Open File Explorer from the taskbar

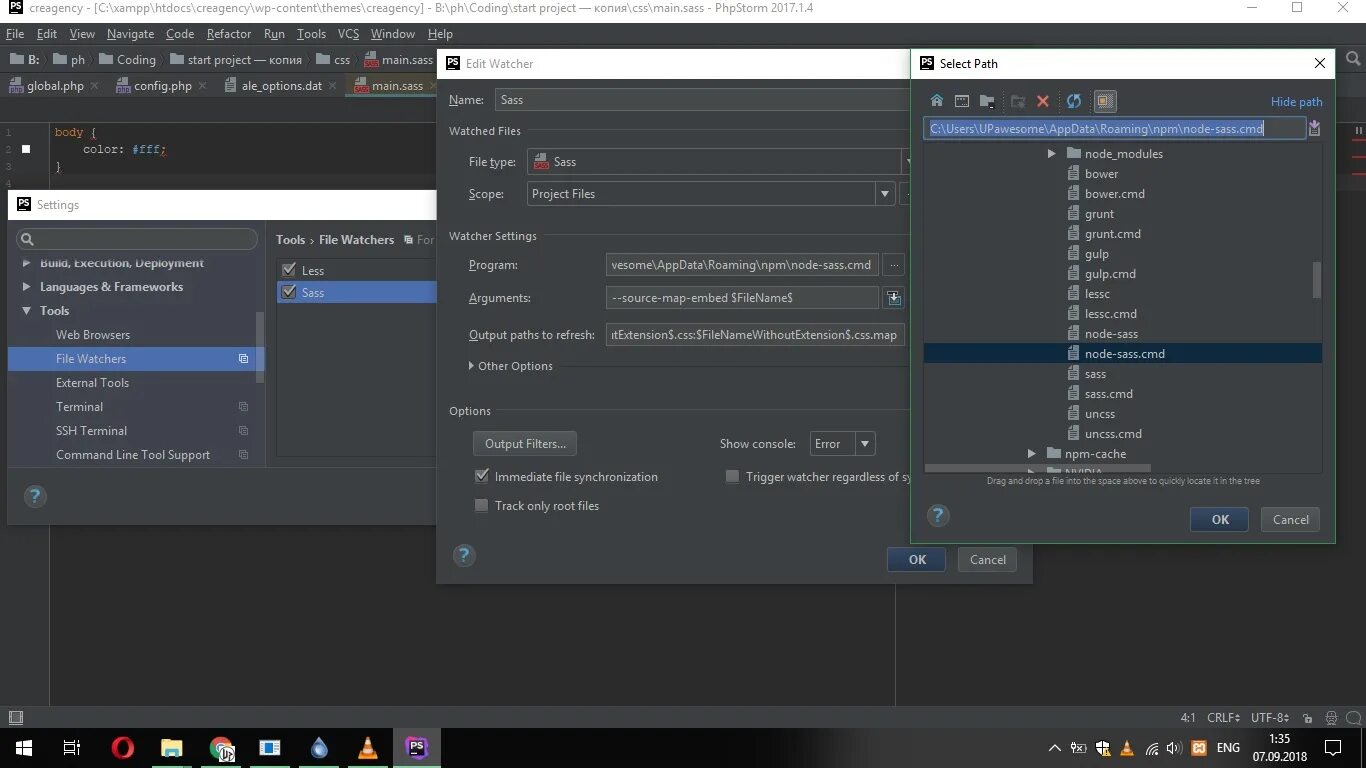(172, 748)
